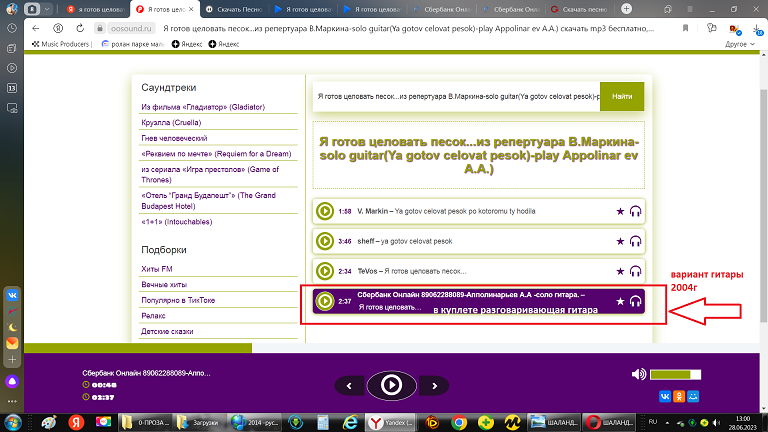The height and width of the screenshot is (432, 768).
Task: Close the active Я готов цело tab
Action: [x=191, y=9]
